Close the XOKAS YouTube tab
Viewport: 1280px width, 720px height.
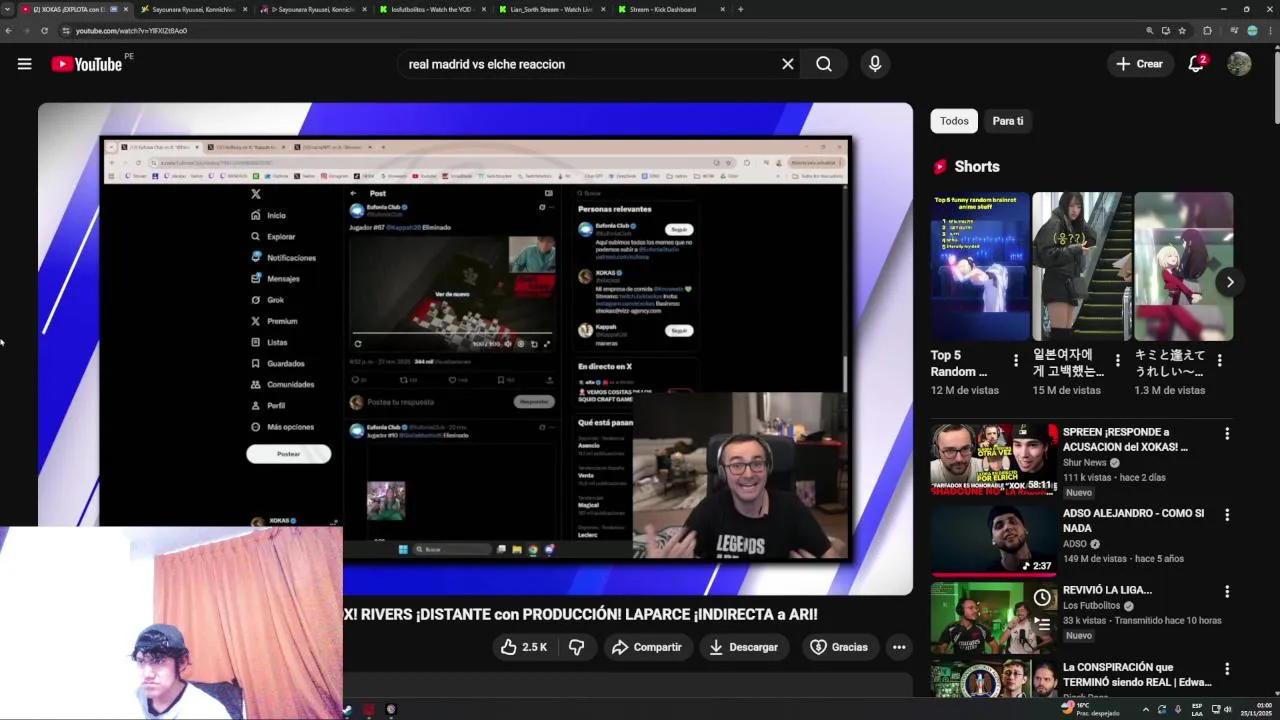[x=125, y=9]
